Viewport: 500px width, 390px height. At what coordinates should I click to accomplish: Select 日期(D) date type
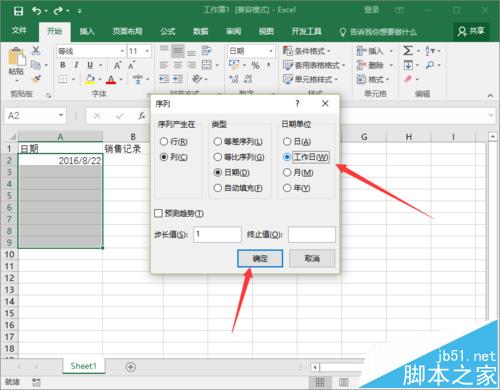pyautogui.click(x=232, y=172)
